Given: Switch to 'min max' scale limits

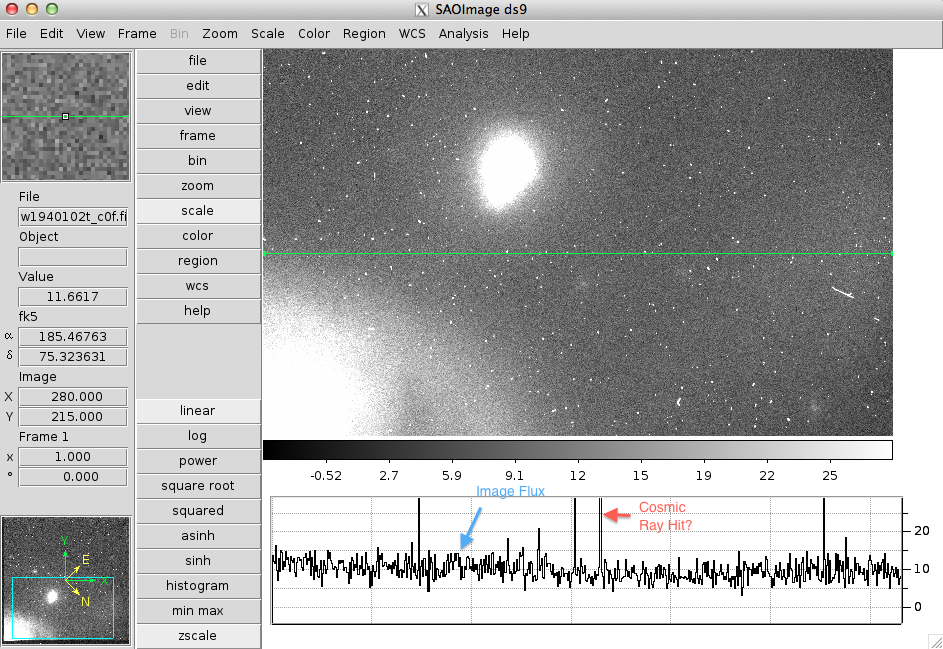Looking at the screenshot, I should tap(198, 611).
